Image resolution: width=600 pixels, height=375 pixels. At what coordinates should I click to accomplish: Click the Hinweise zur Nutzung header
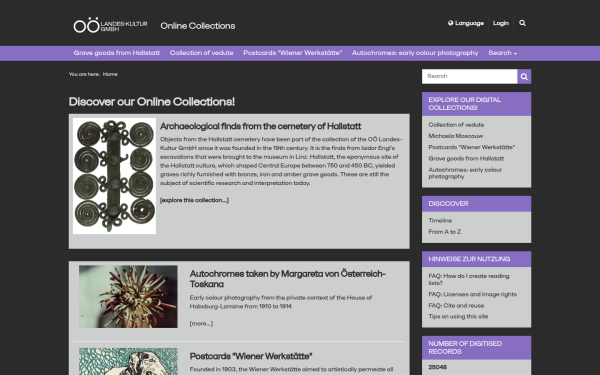(x=476, y=259)
